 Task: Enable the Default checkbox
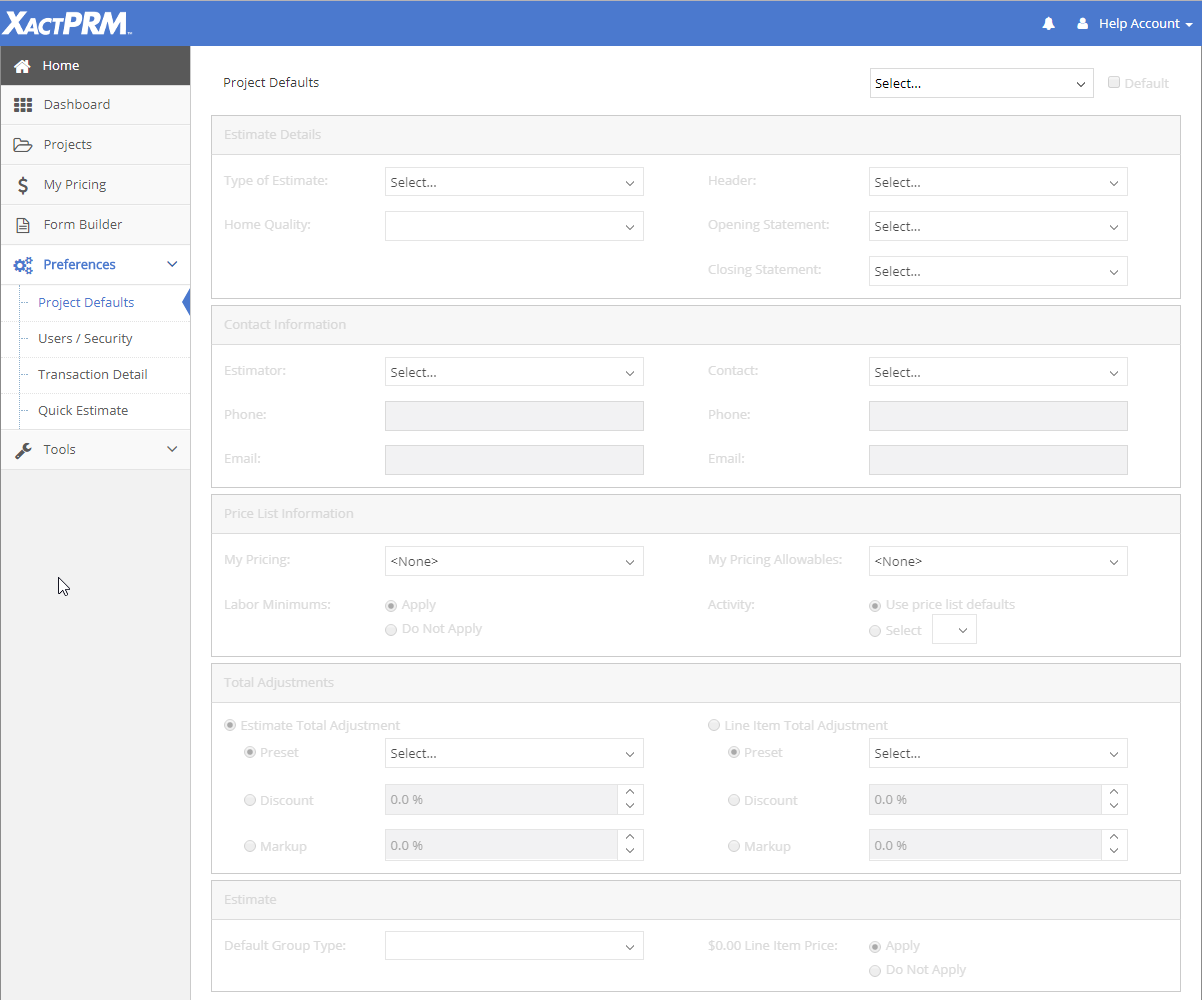[1114, 83]
